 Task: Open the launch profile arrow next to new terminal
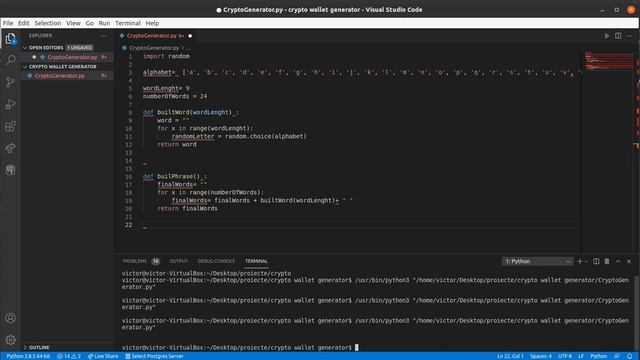coord(587,262)
